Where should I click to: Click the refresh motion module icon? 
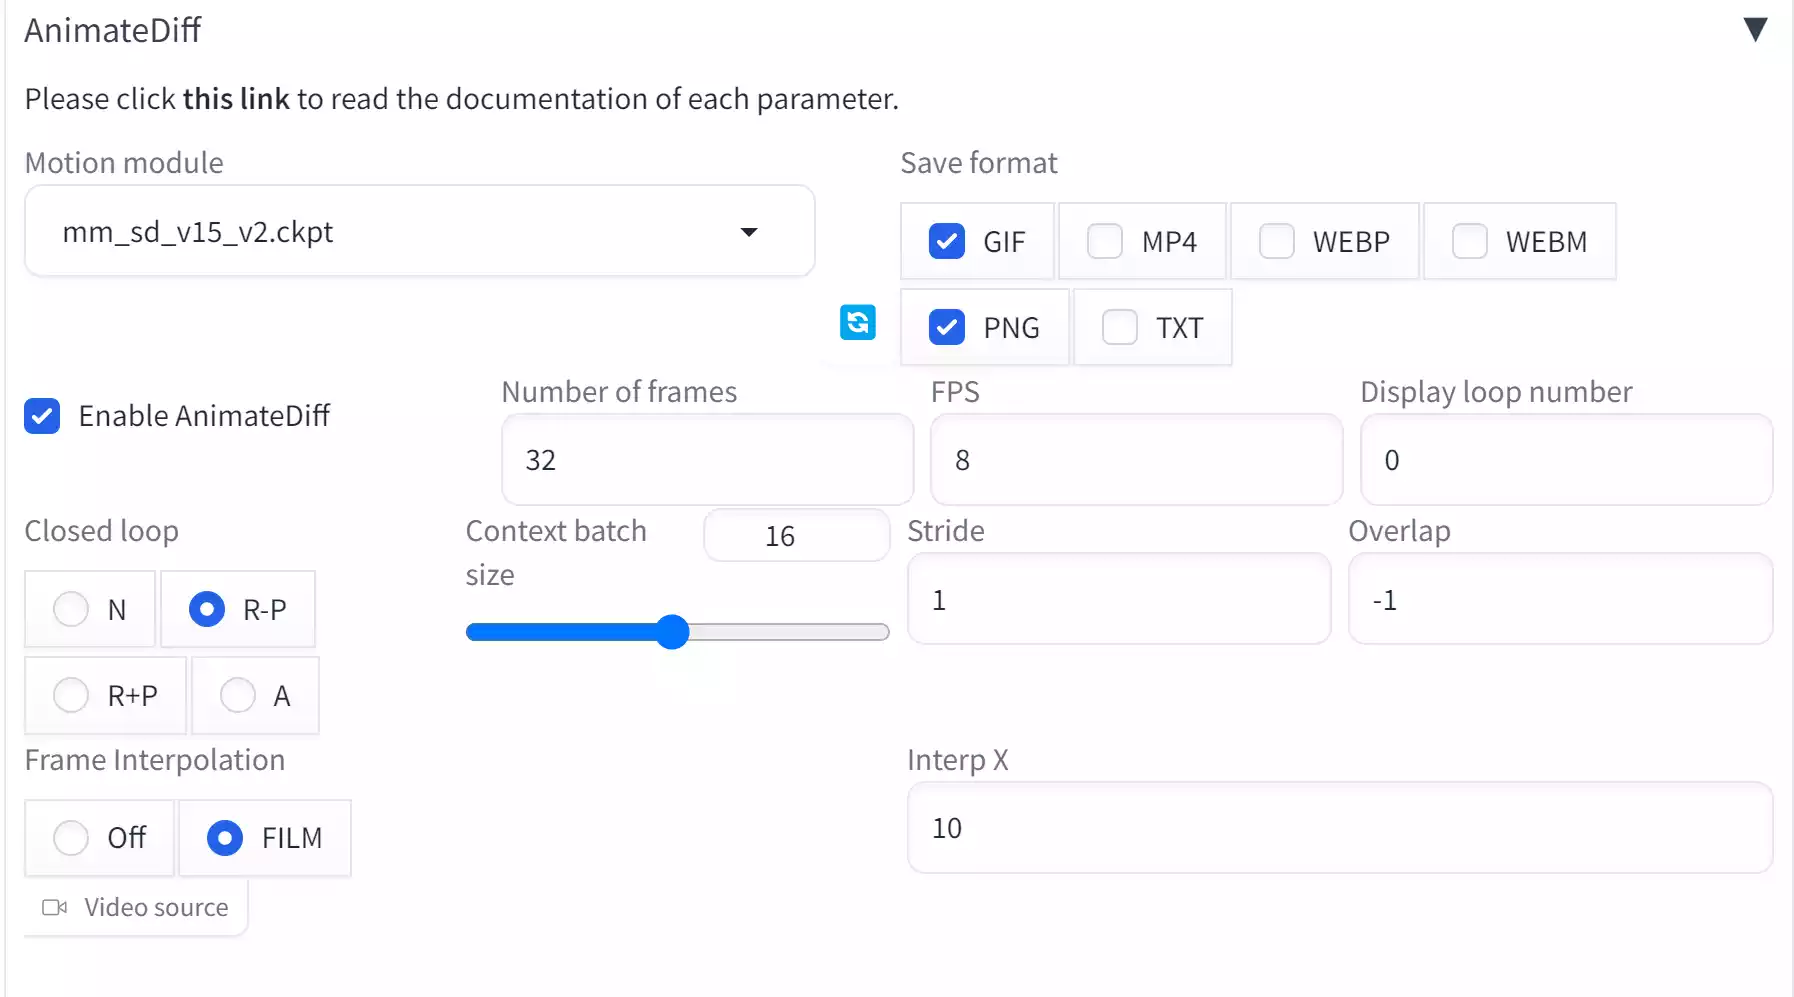[857, 323]
